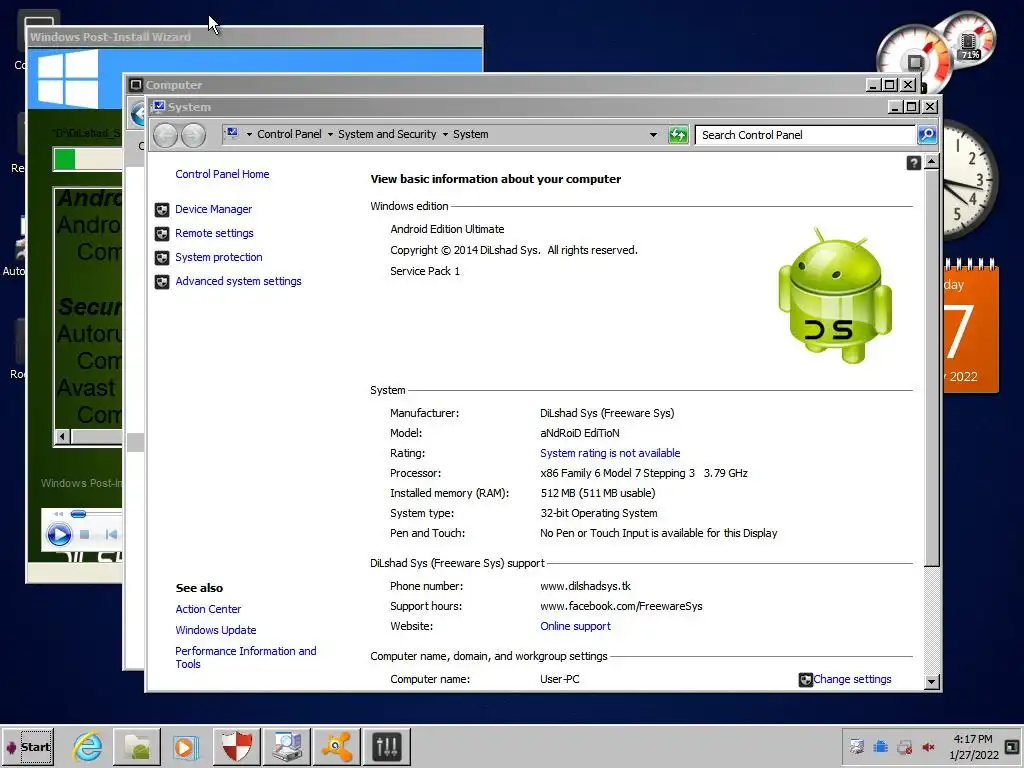The image size is (1024, 768).
Task: Click the Device Manager shield icon
Action: [x=162, y=210]
